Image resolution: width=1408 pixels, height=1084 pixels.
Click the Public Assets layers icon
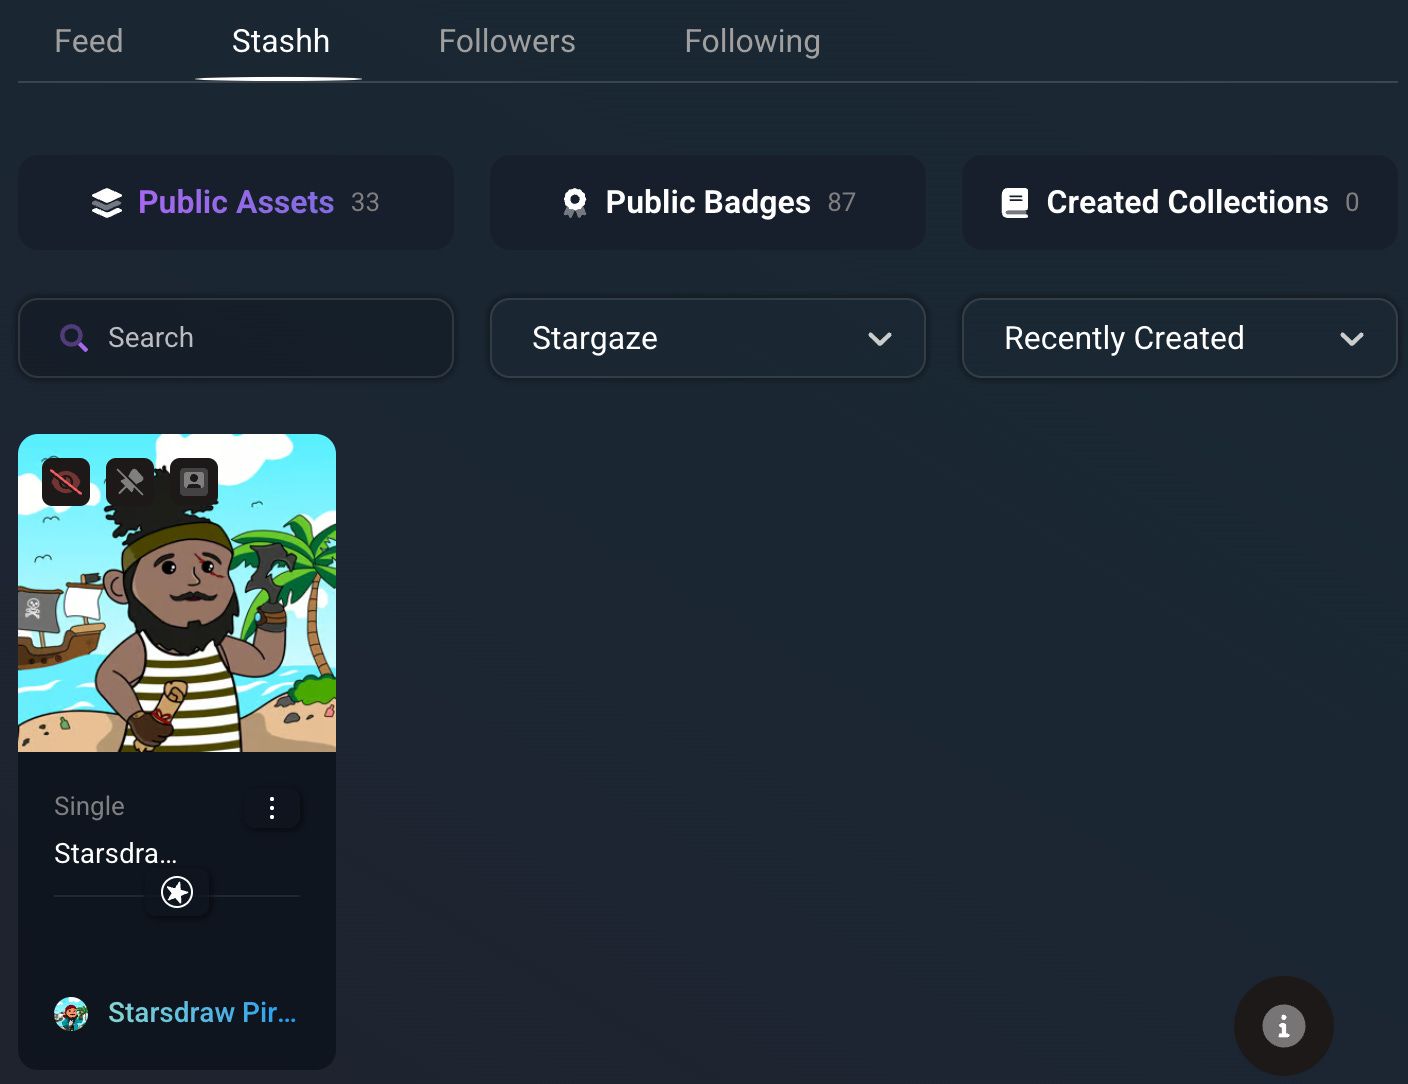click(x=107, y=203)
